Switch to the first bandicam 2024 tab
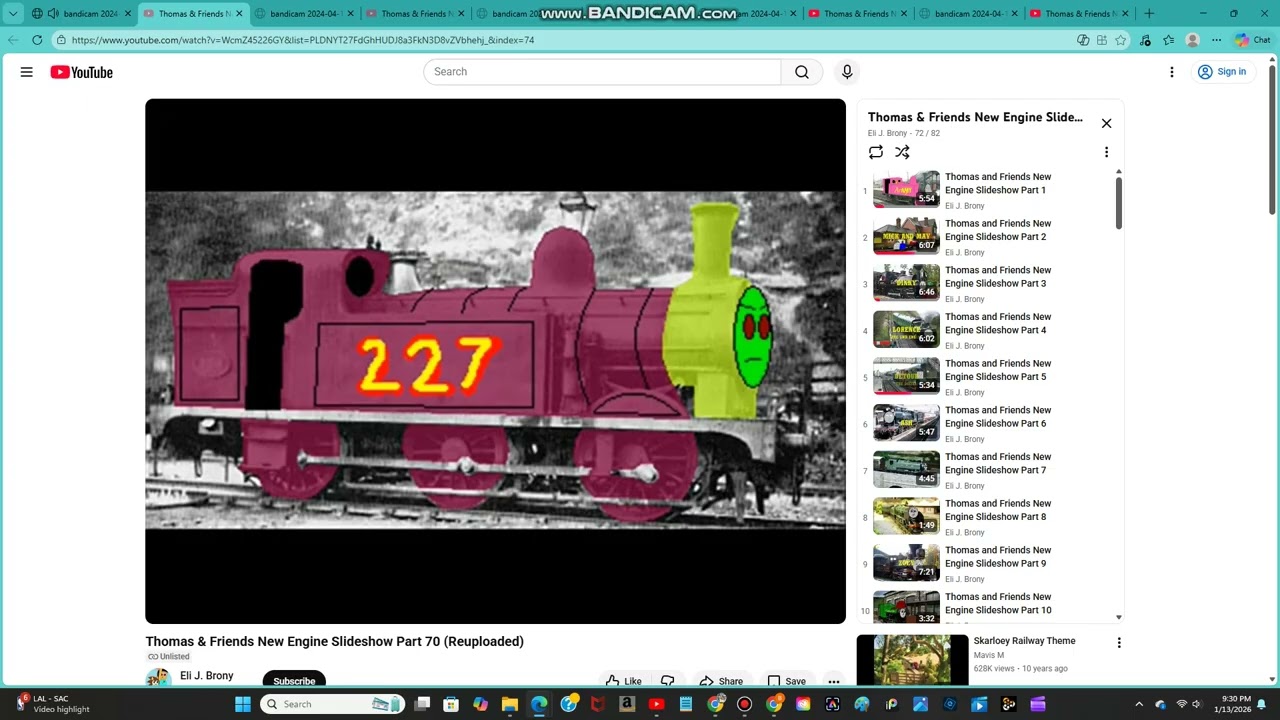 click(84, 14)
